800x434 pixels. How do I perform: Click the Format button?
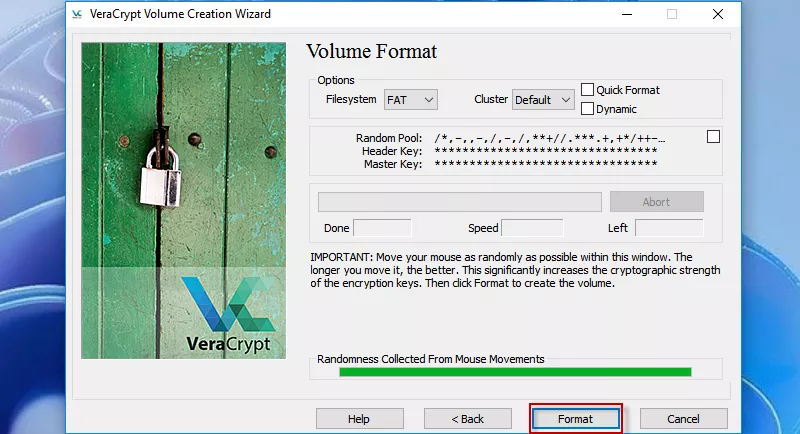(576, 419)
